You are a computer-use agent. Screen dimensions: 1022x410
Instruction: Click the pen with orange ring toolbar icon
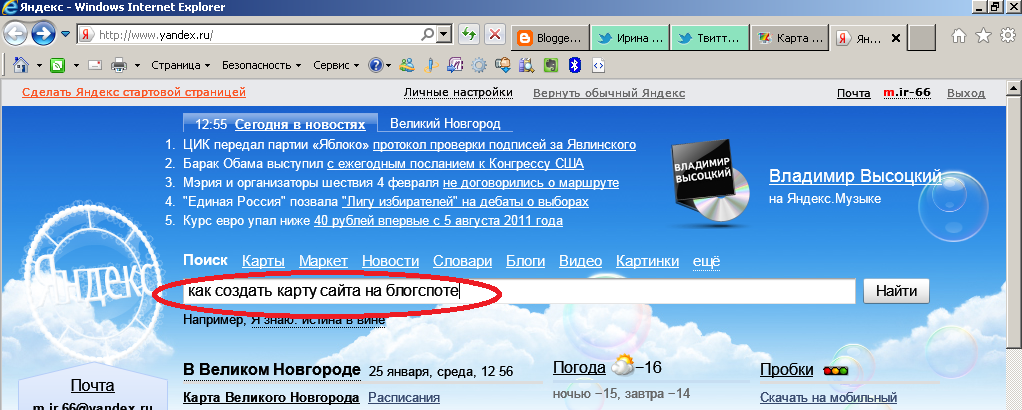pyautogui.click(x=430, y=65)
